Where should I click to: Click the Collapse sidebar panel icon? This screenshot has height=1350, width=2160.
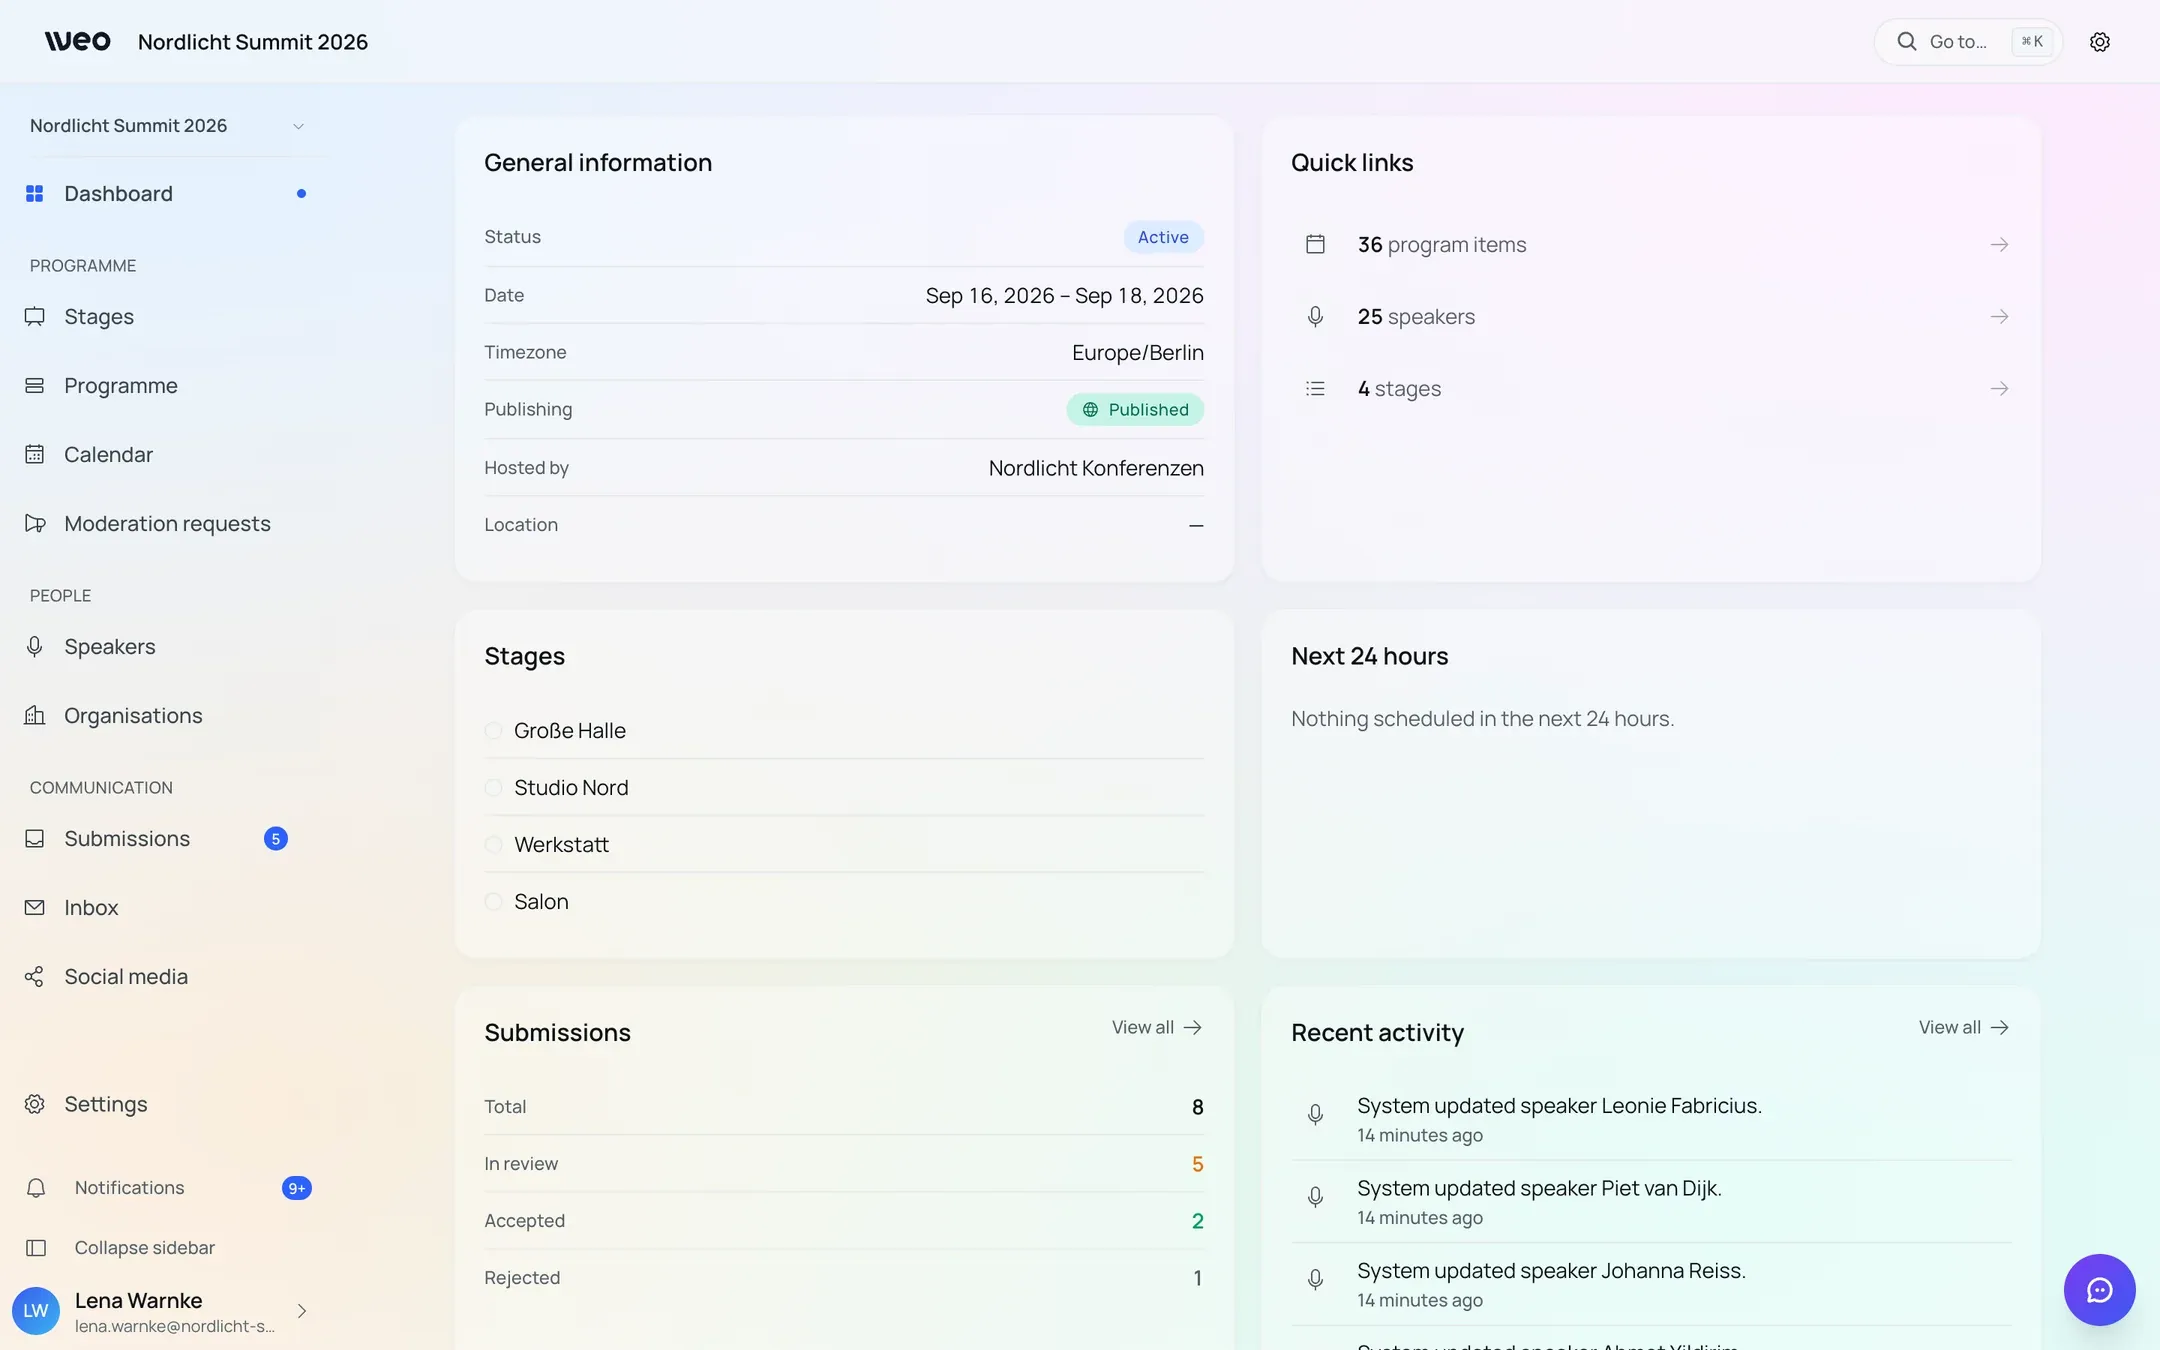click(x=36, y=1248)
